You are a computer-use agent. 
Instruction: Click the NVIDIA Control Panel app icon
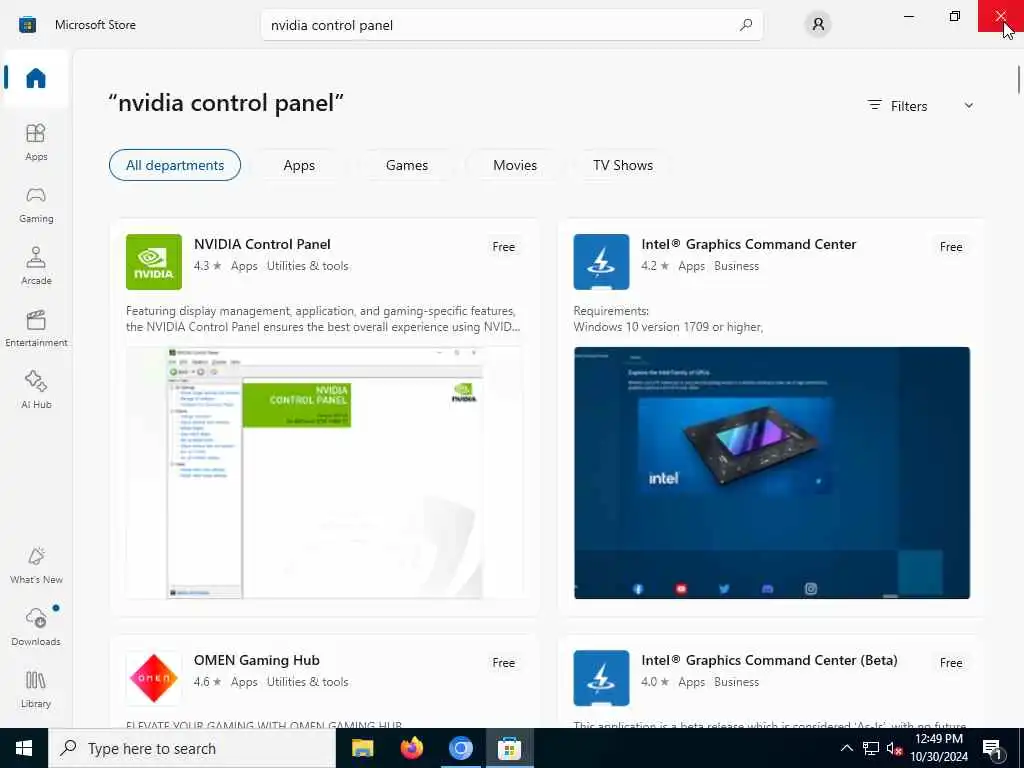coord(153,262)
